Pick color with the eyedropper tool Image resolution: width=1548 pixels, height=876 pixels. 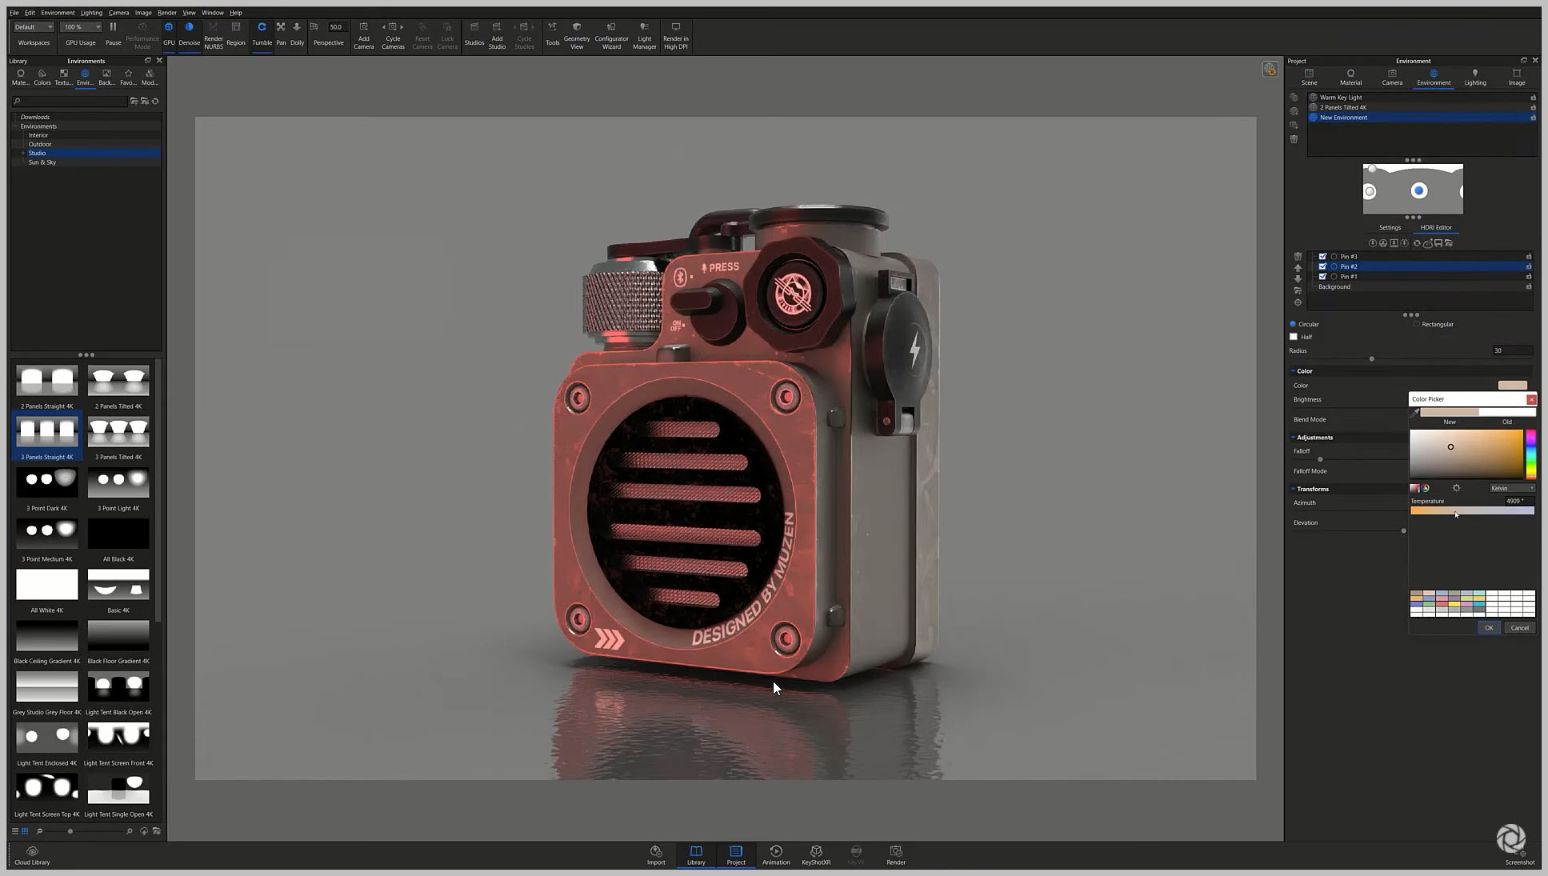tap(1415, 412)
